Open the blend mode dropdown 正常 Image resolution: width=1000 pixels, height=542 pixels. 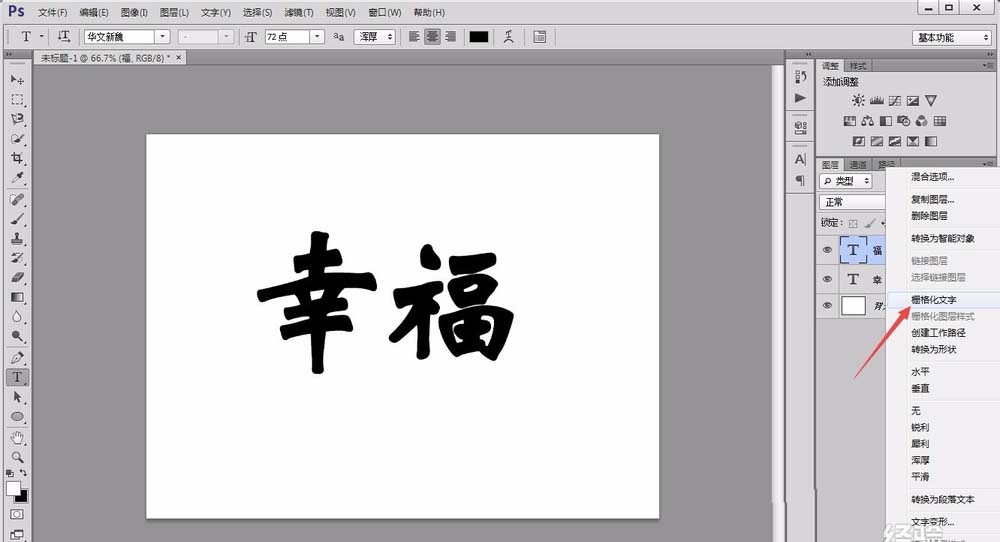(852, 202)
